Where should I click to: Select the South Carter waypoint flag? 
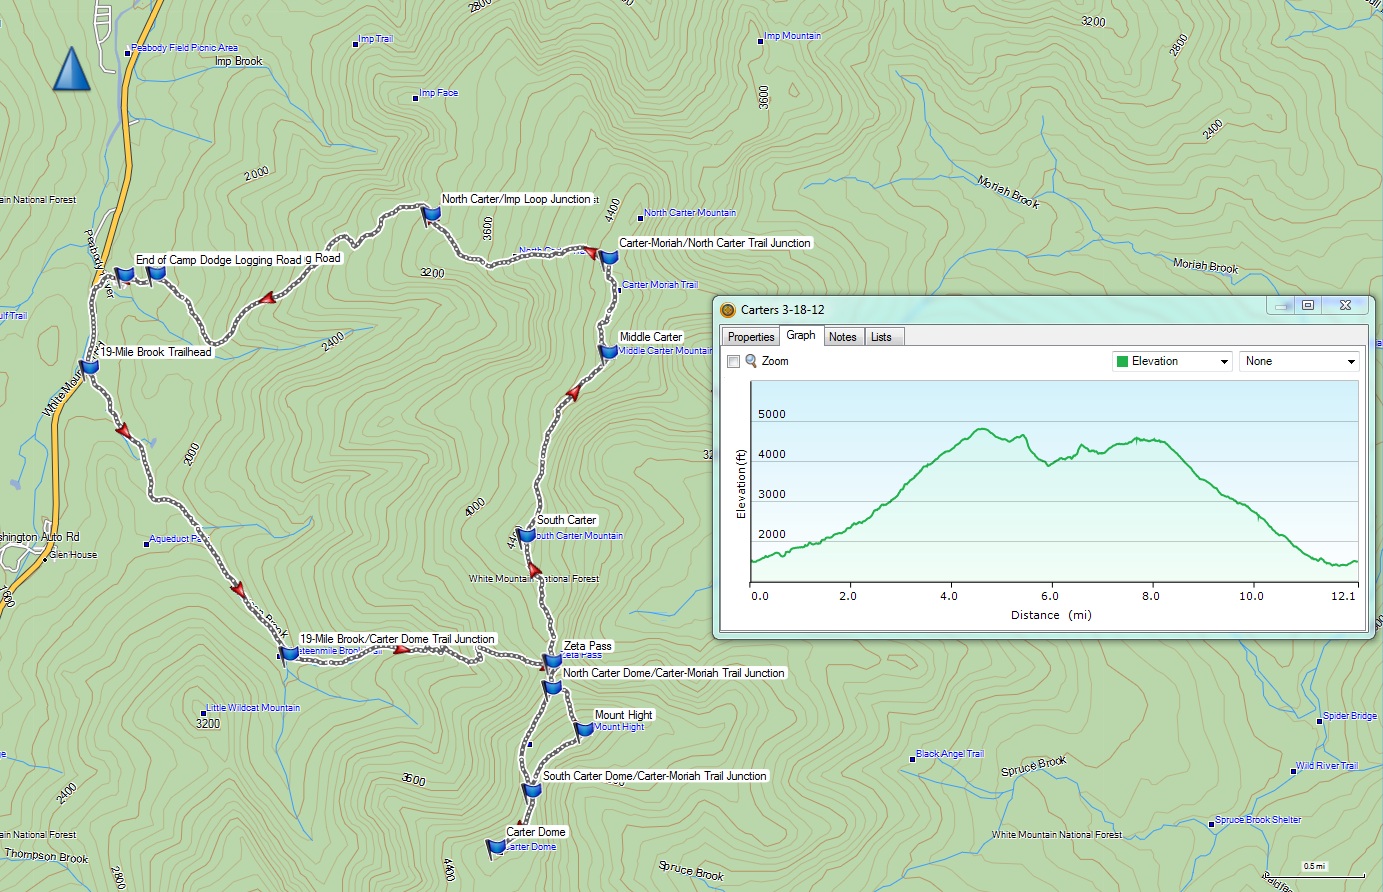click(526, 536)
